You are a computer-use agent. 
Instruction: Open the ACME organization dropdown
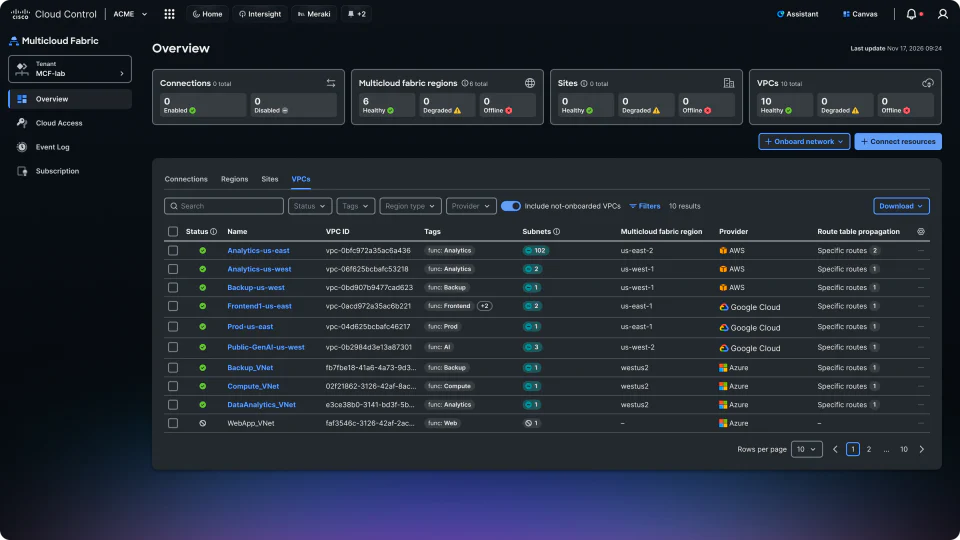[x=130, y=14]
